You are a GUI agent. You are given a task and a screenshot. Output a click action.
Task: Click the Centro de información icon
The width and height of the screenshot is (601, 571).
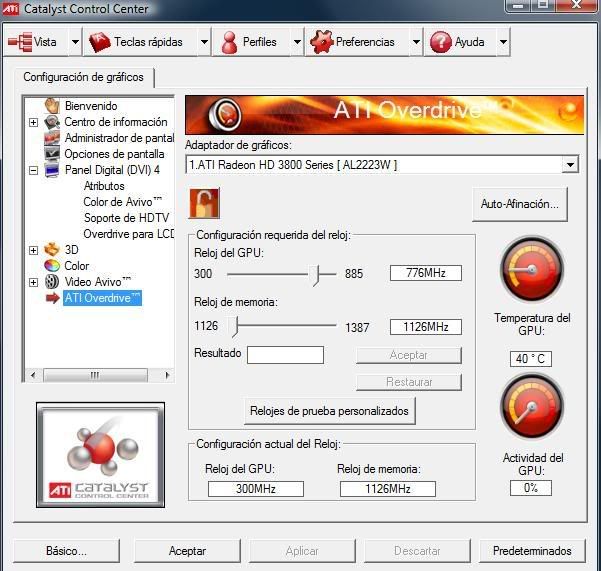pos(52,122)
